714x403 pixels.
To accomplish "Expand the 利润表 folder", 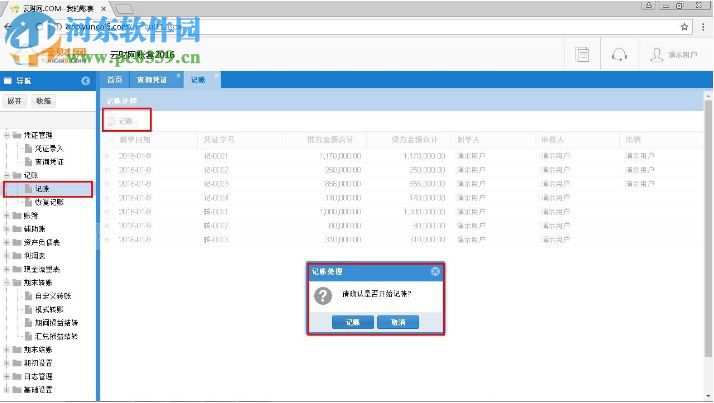I will (x=7, y=255).
